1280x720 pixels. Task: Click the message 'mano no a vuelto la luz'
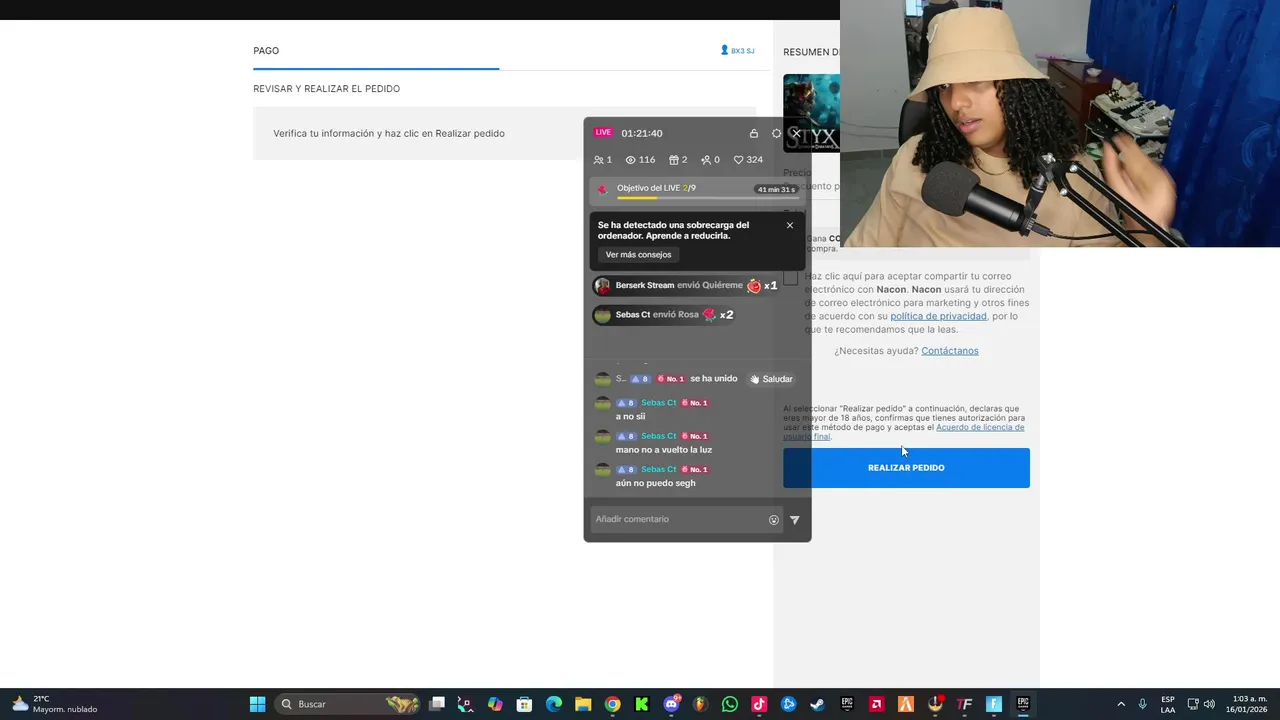pos(664,450)
